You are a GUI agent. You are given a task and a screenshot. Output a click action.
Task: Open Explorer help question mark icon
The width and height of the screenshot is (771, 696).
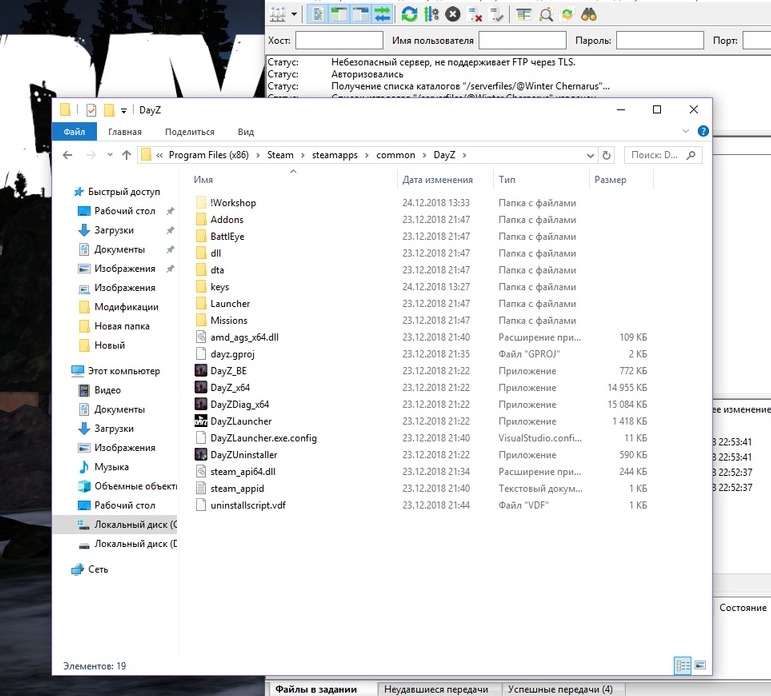point(703,131)
